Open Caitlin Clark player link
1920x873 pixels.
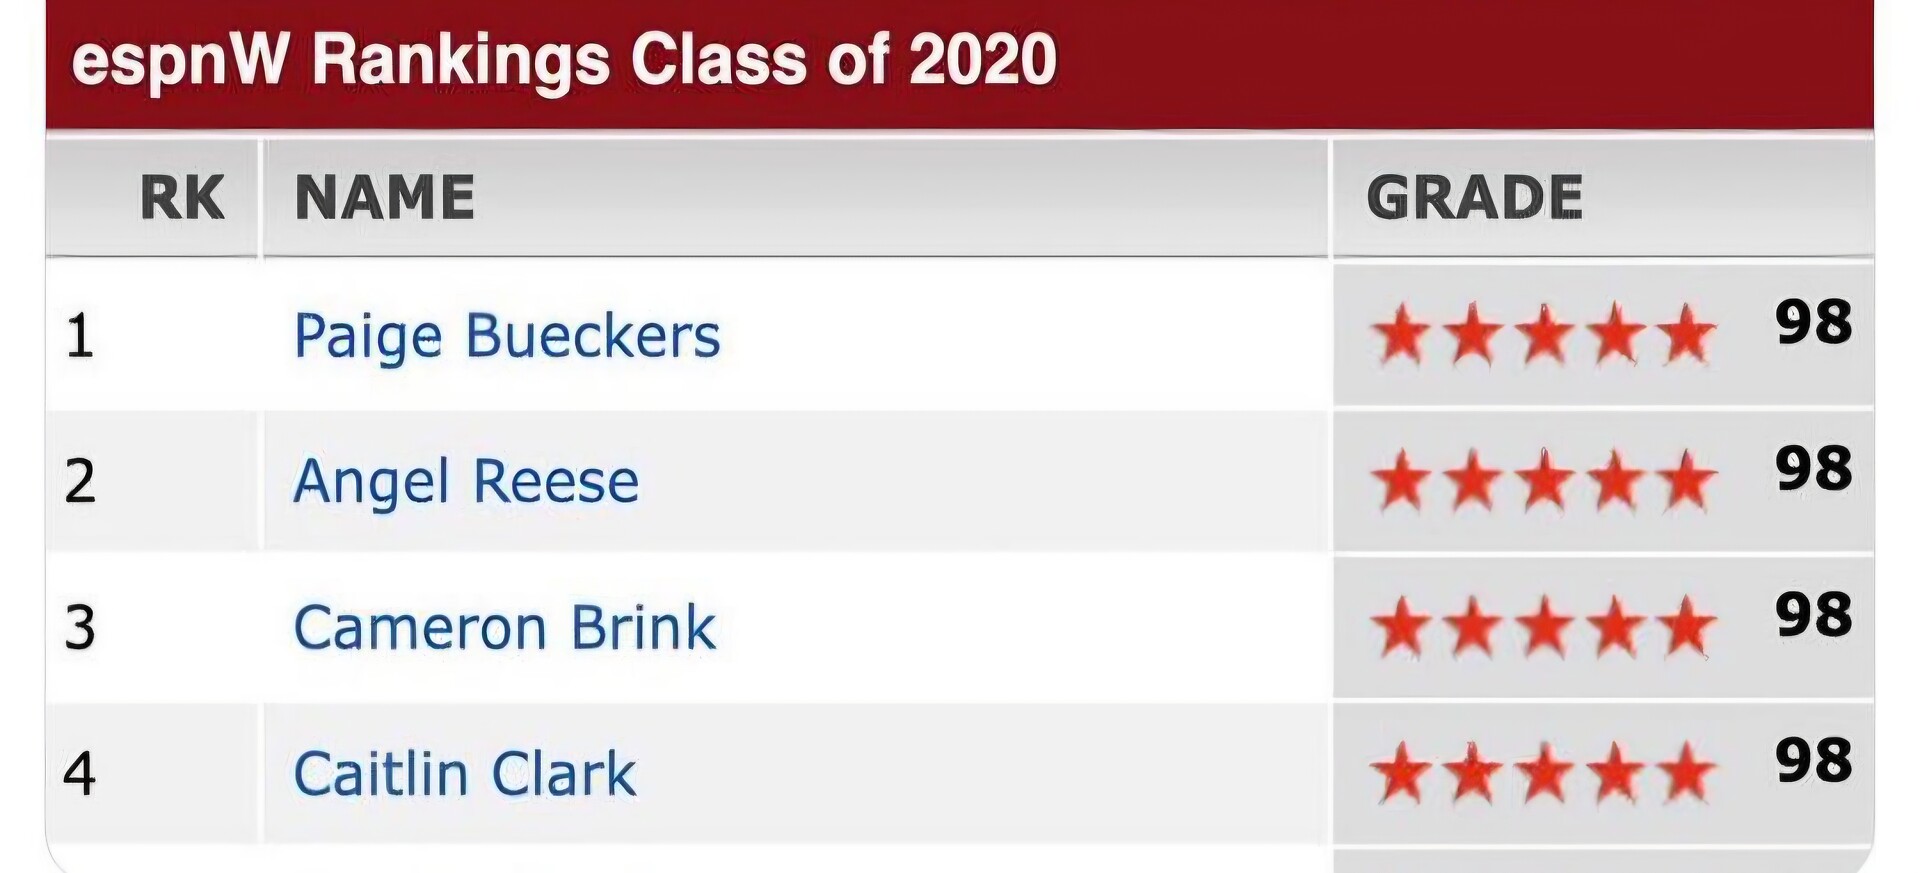[465, 774]
